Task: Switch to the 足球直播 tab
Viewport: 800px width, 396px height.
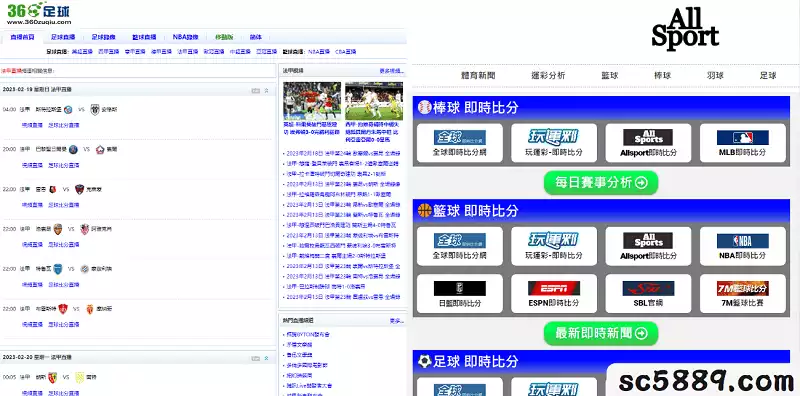Action: coord(63,37)
